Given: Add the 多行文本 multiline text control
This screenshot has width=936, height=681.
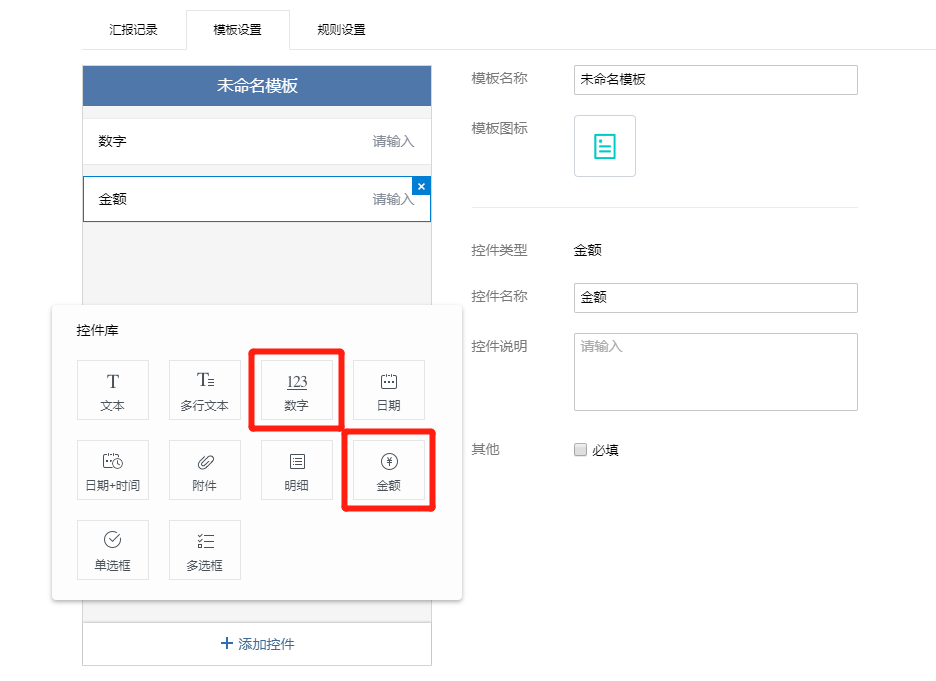Looking at the screenshot, I should tap(205, 390).
